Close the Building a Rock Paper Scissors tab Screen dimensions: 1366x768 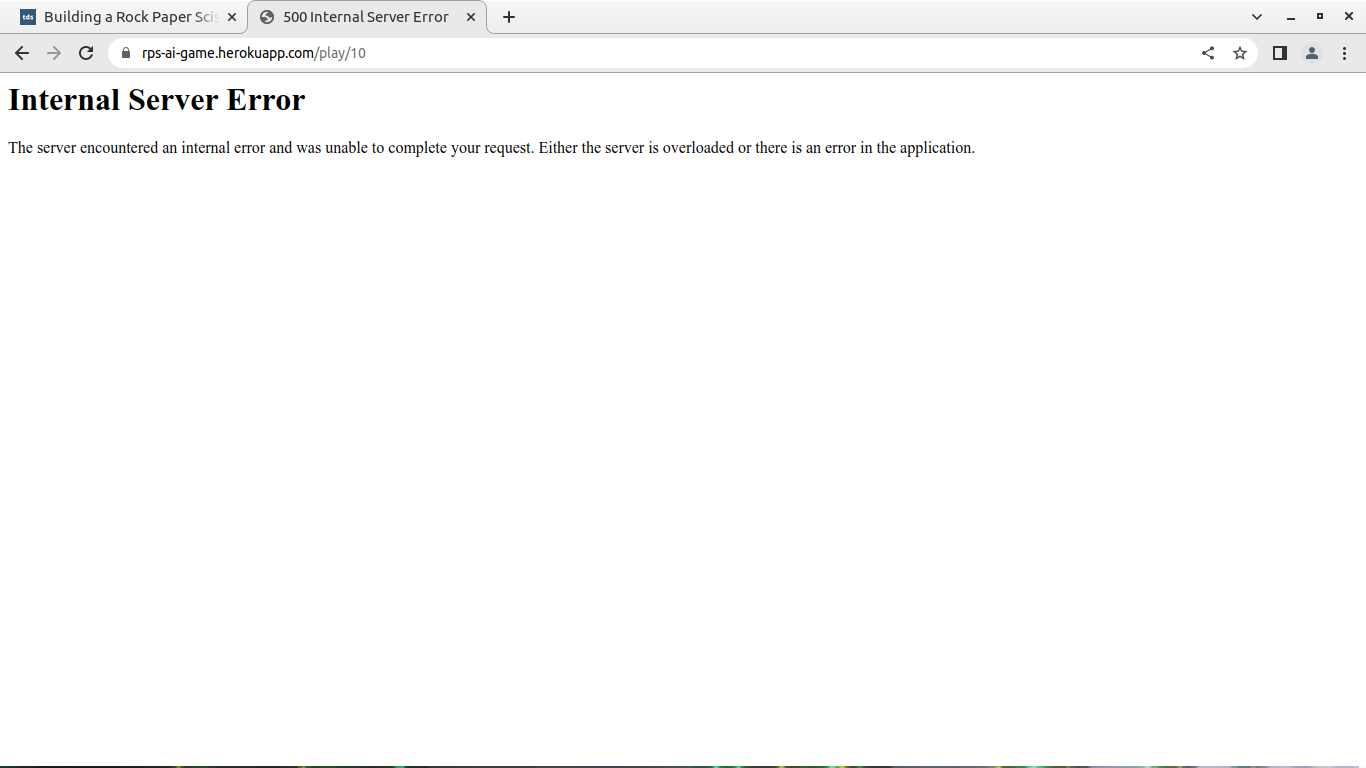pyautogui.click(x=232, y=17)
